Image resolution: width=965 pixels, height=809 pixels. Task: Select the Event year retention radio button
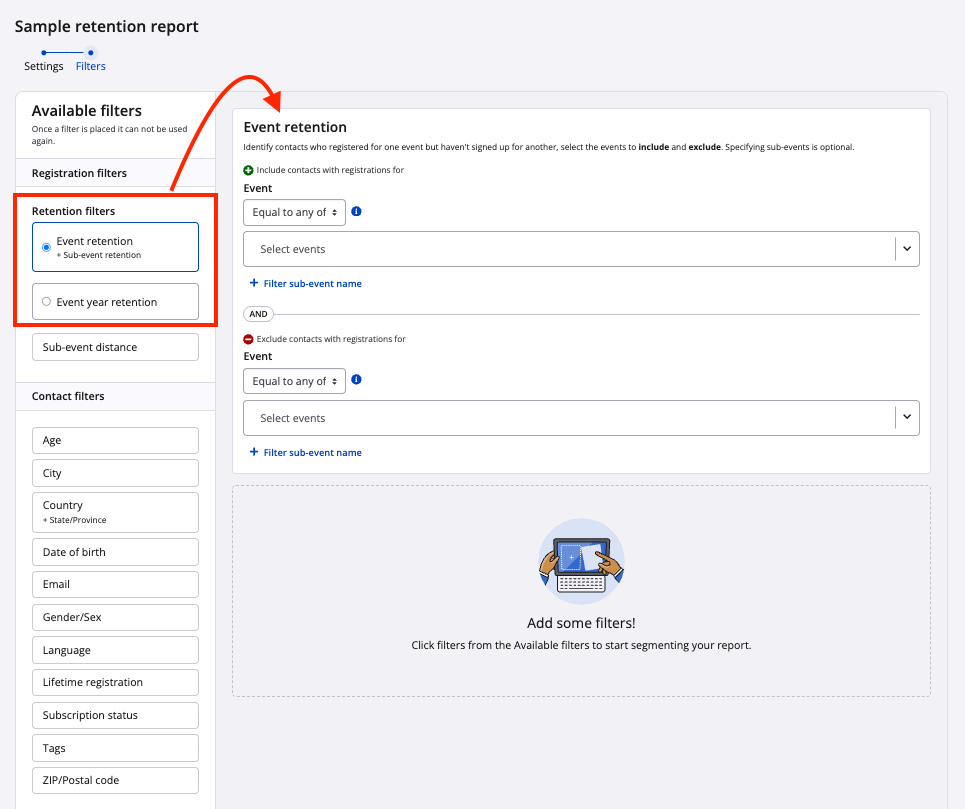coord(47,302)
